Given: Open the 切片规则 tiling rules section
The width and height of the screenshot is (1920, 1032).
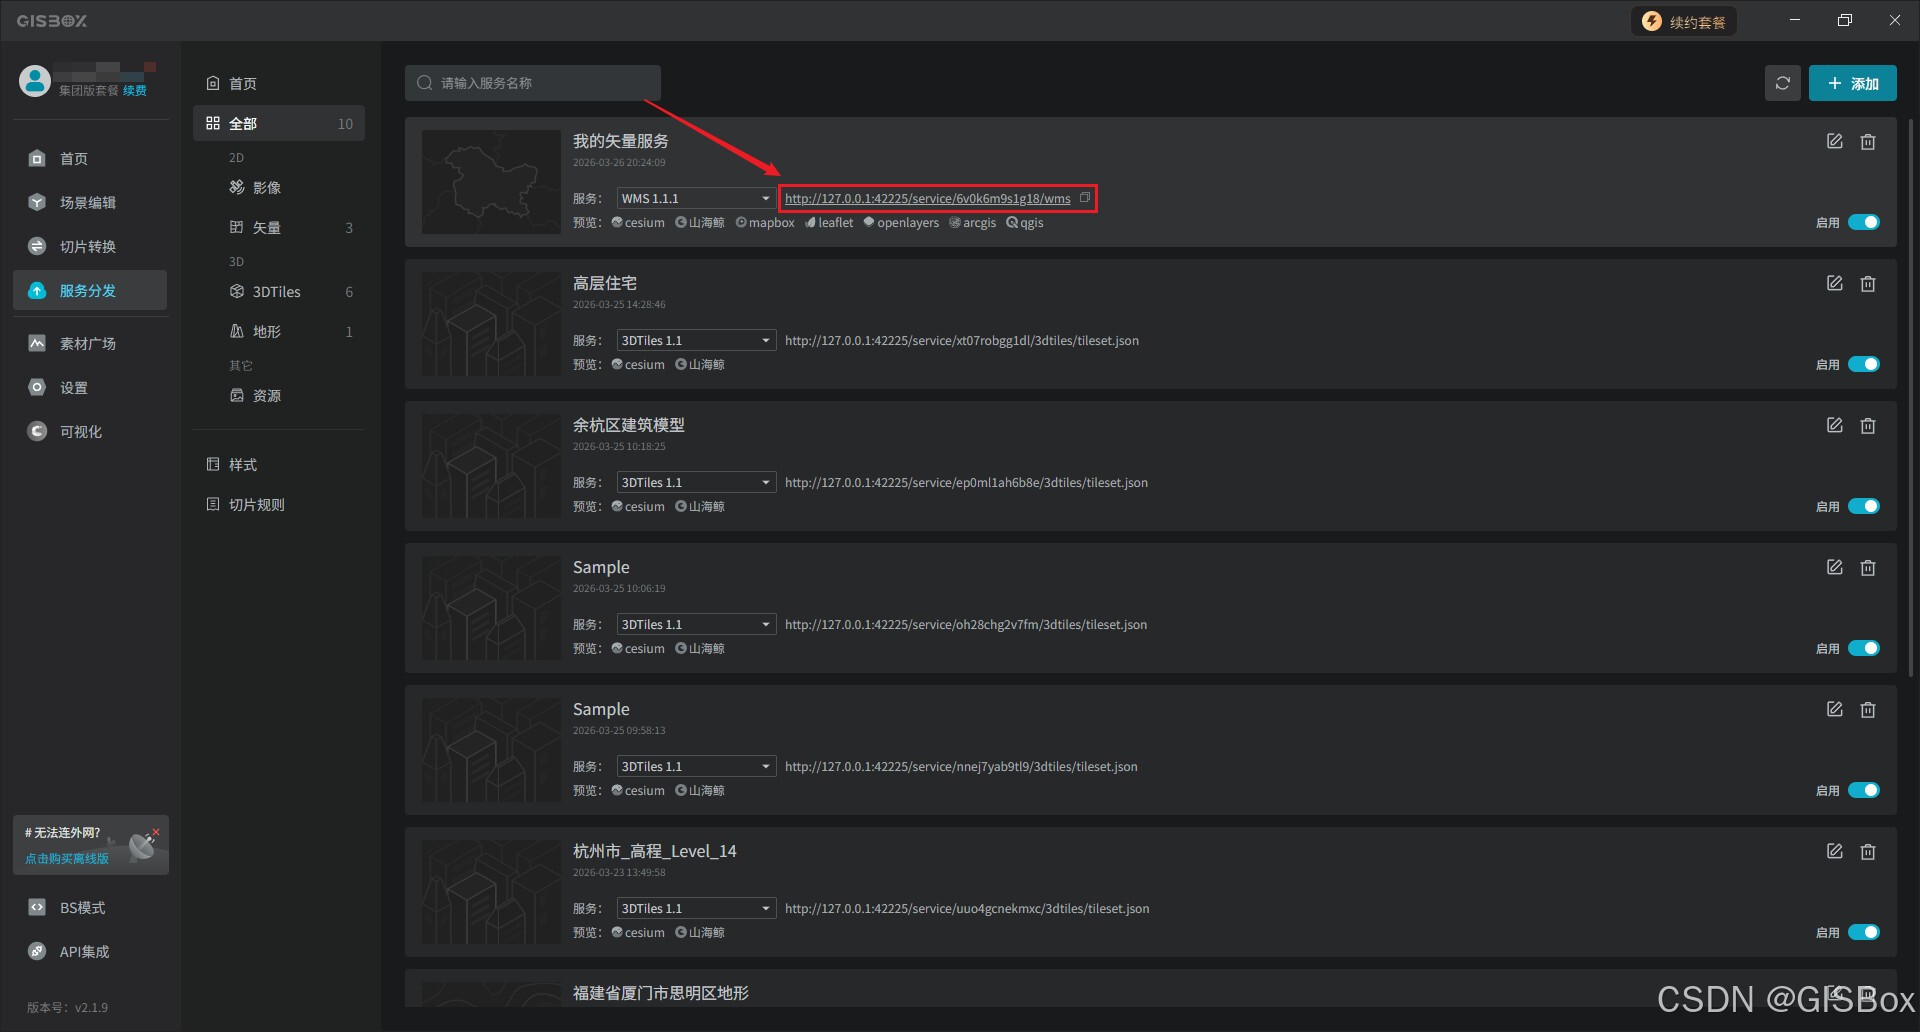Looking at the screenshot, I should 279,504.
